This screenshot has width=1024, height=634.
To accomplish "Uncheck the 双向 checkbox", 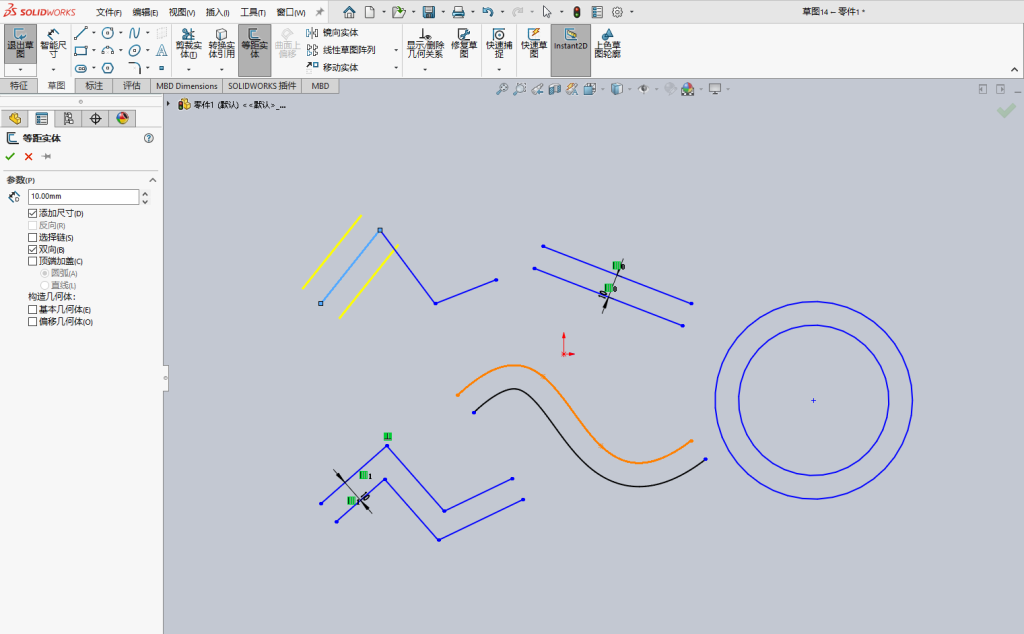I will [33, 249].
